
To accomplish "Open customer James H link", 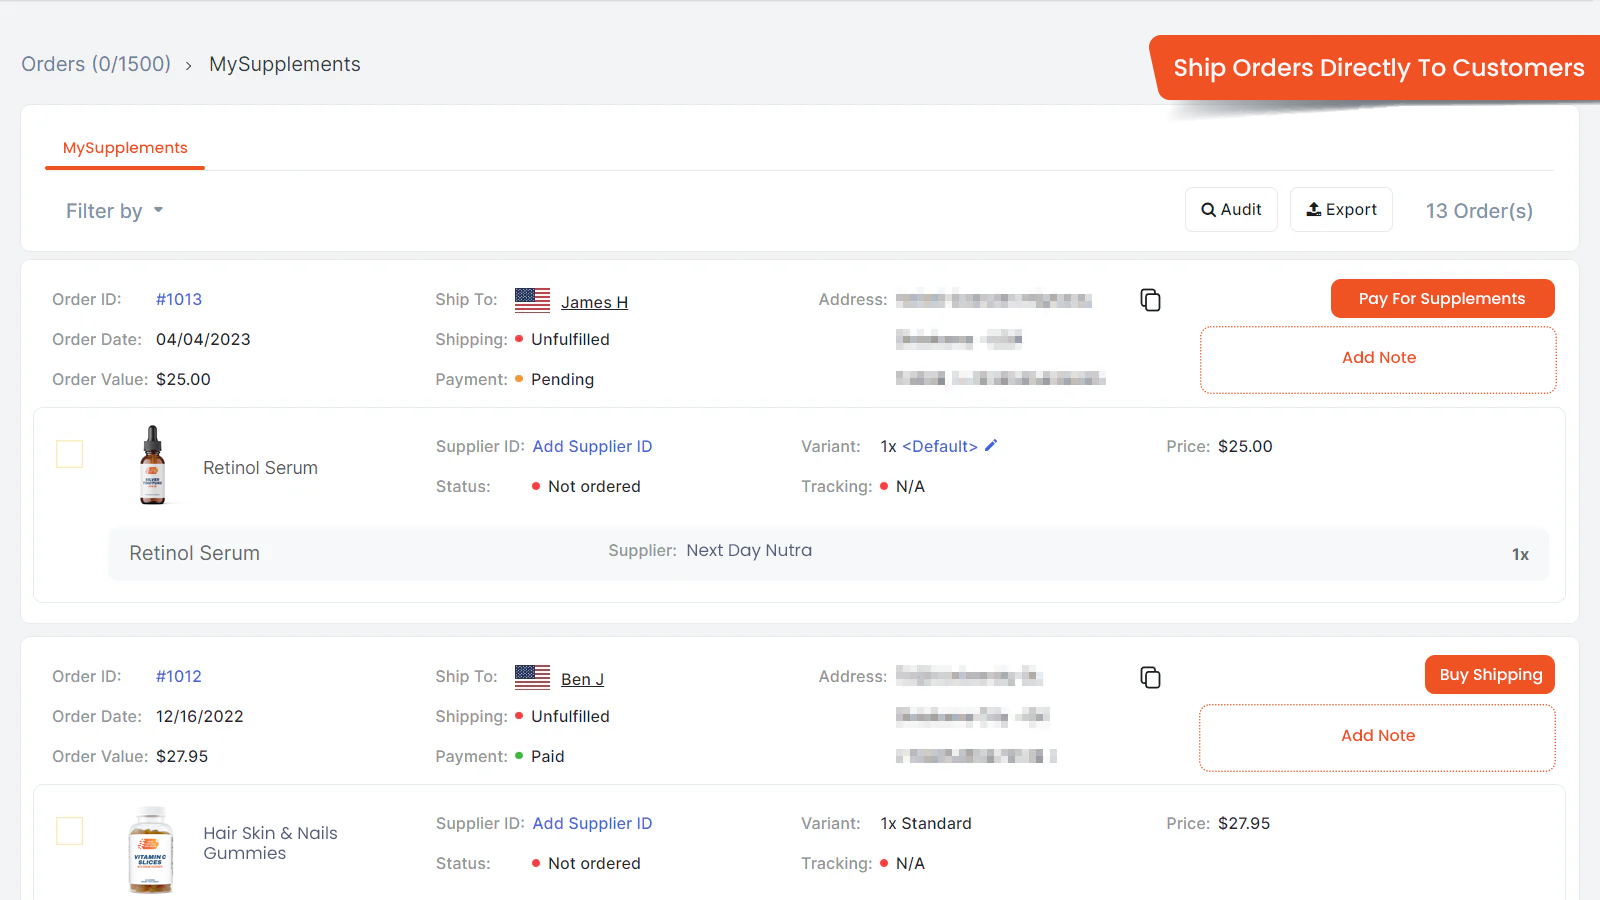I will click(594, 302).
